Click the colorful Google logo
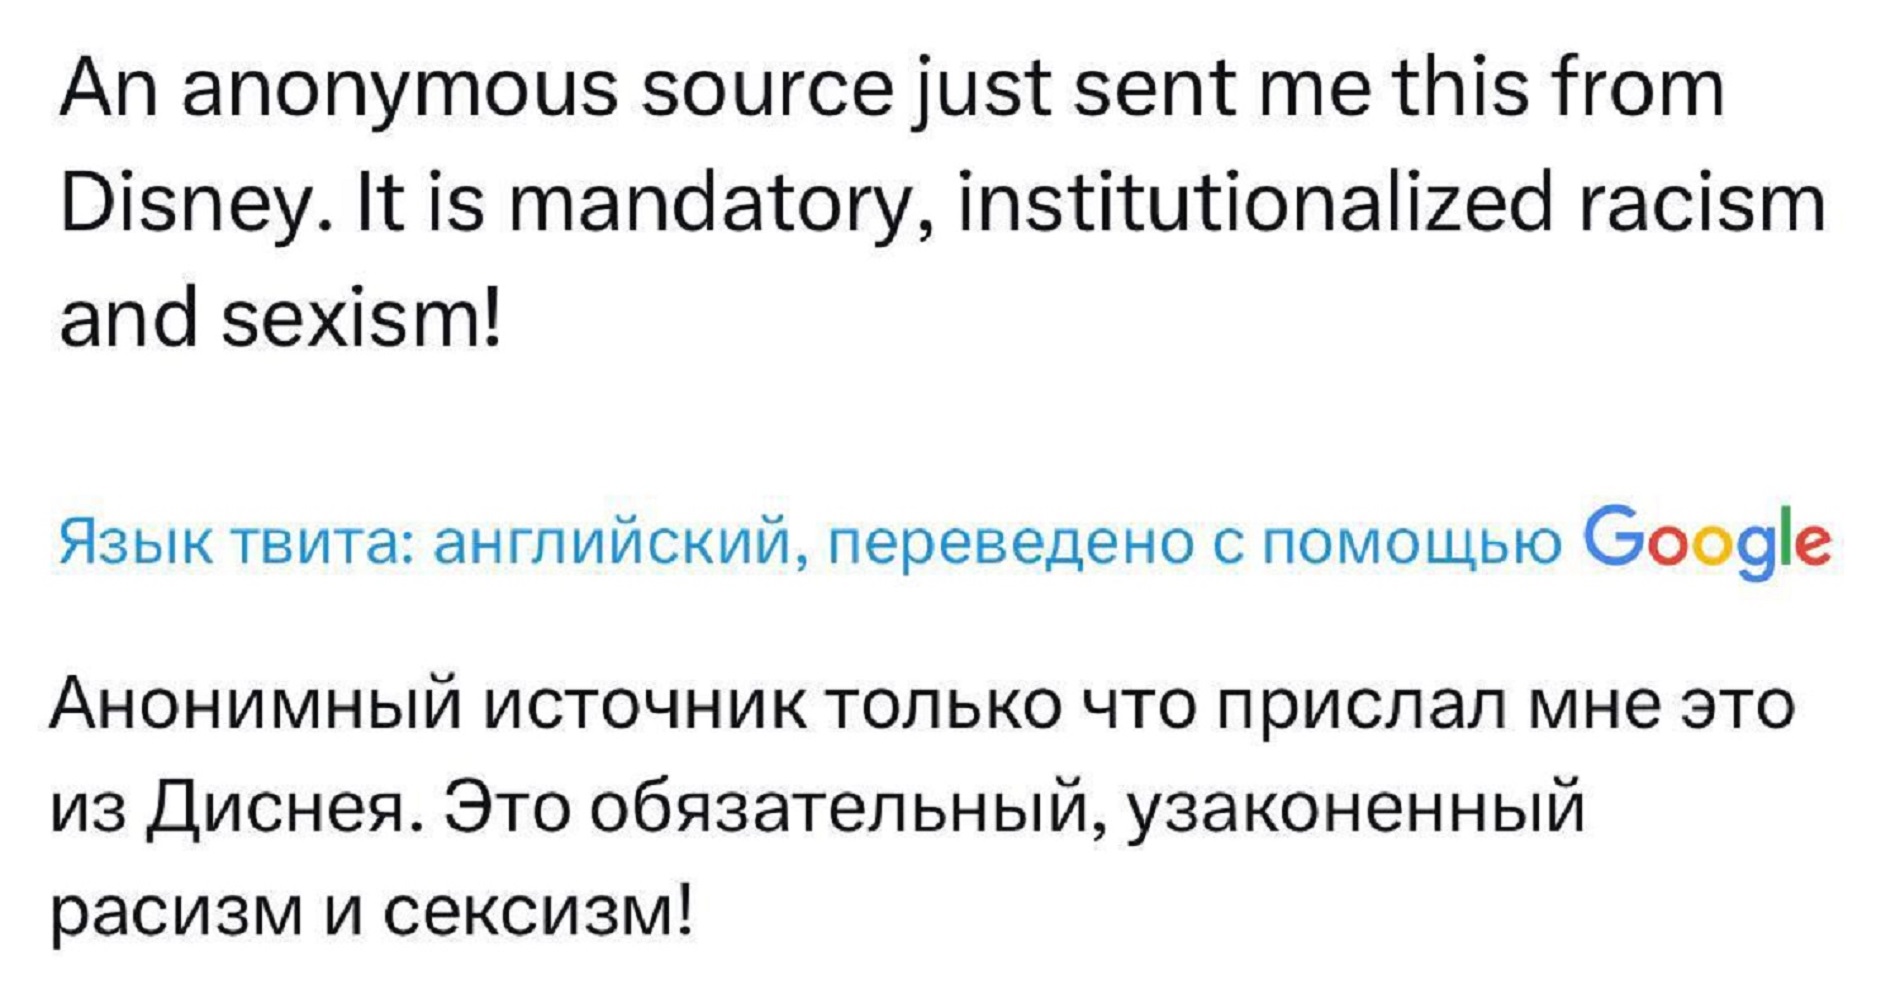1900x999 pixels. (1707, 541)
